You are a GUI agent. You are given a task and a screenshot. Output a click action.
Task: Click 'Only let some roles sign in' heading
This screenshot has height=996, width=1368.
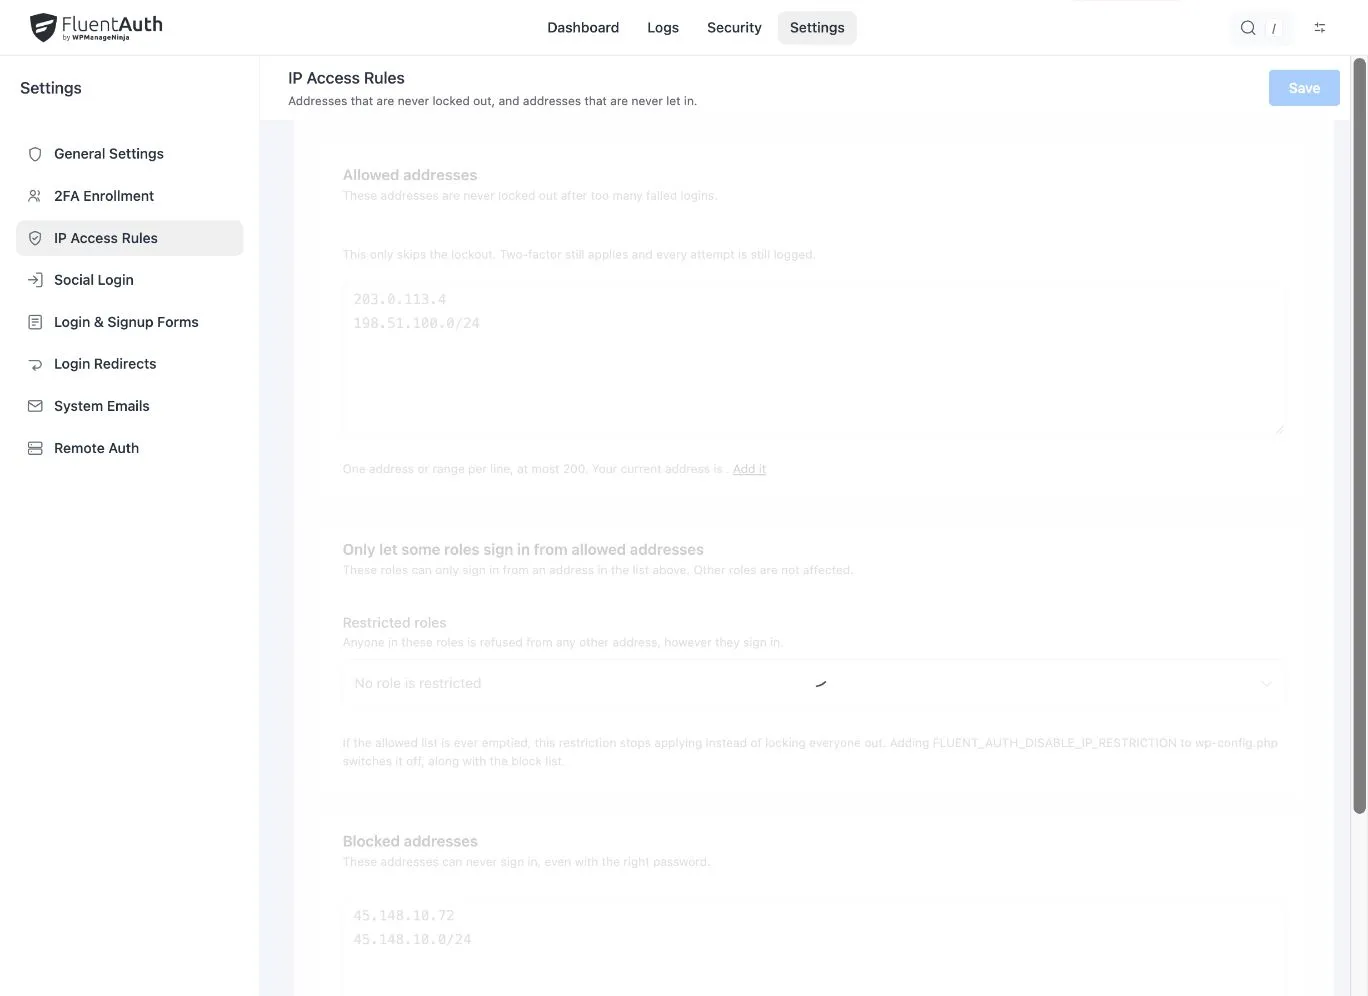coord(523,550)
